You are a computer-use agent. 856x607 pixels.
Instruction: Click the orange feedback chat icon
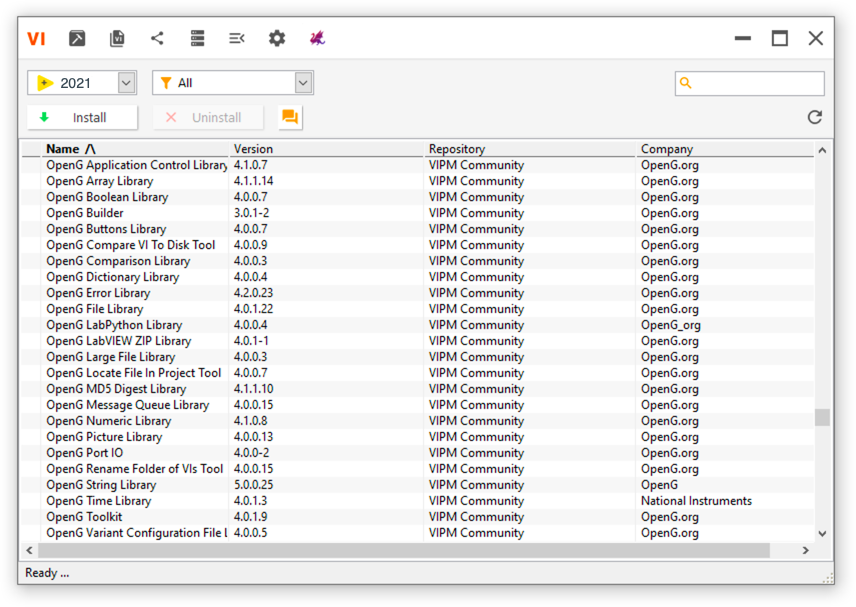point(290,117)
